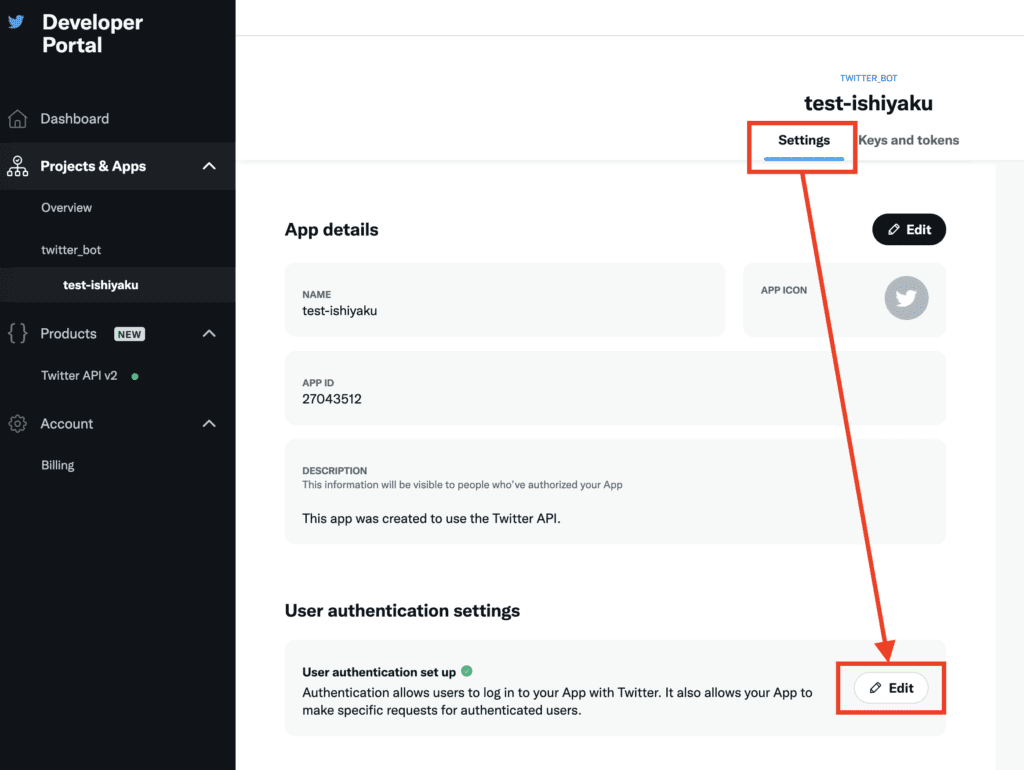
Task: Click the Dashboard home icon
Action: (17, 119)
